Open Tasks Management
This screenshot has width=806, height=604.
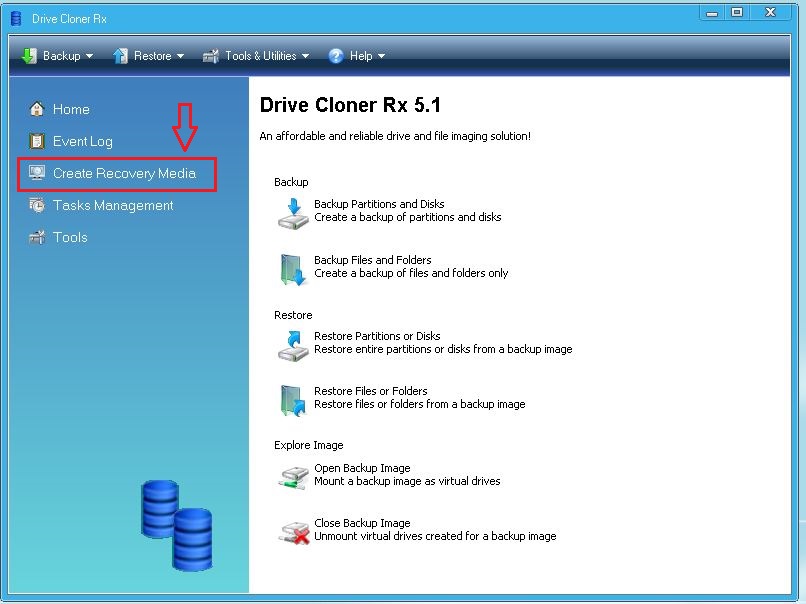click(113, 205)
